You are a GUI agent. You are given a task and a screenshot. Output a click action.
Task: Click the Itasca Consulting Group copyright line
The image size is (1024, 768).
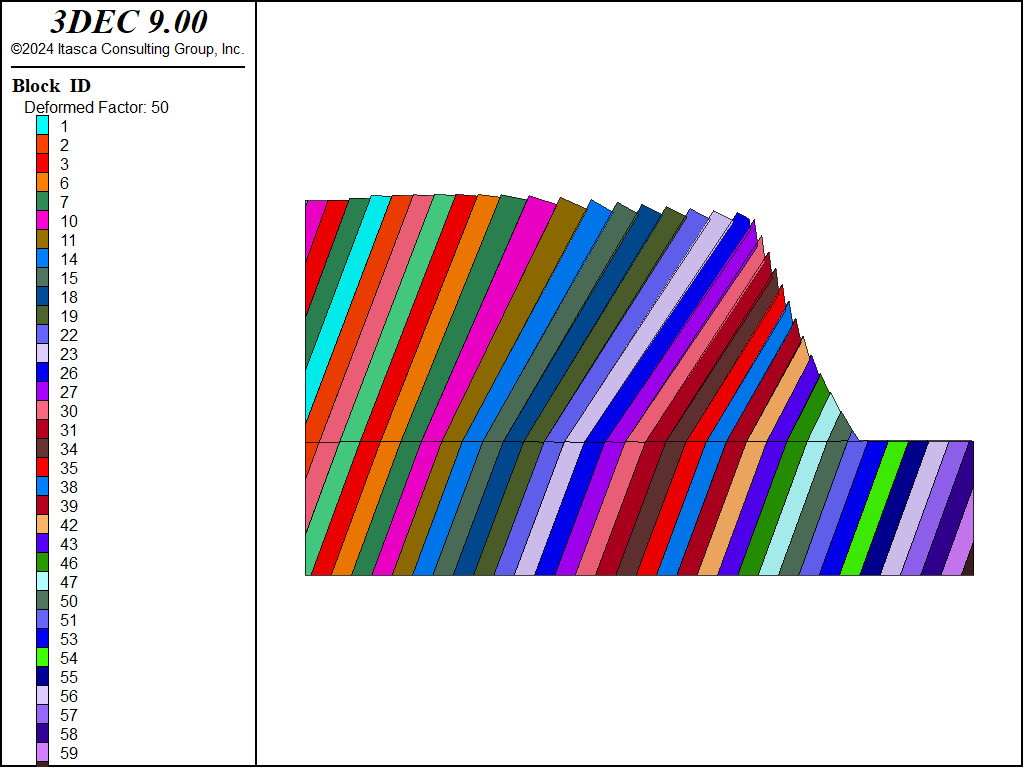[x=127, y=49]
